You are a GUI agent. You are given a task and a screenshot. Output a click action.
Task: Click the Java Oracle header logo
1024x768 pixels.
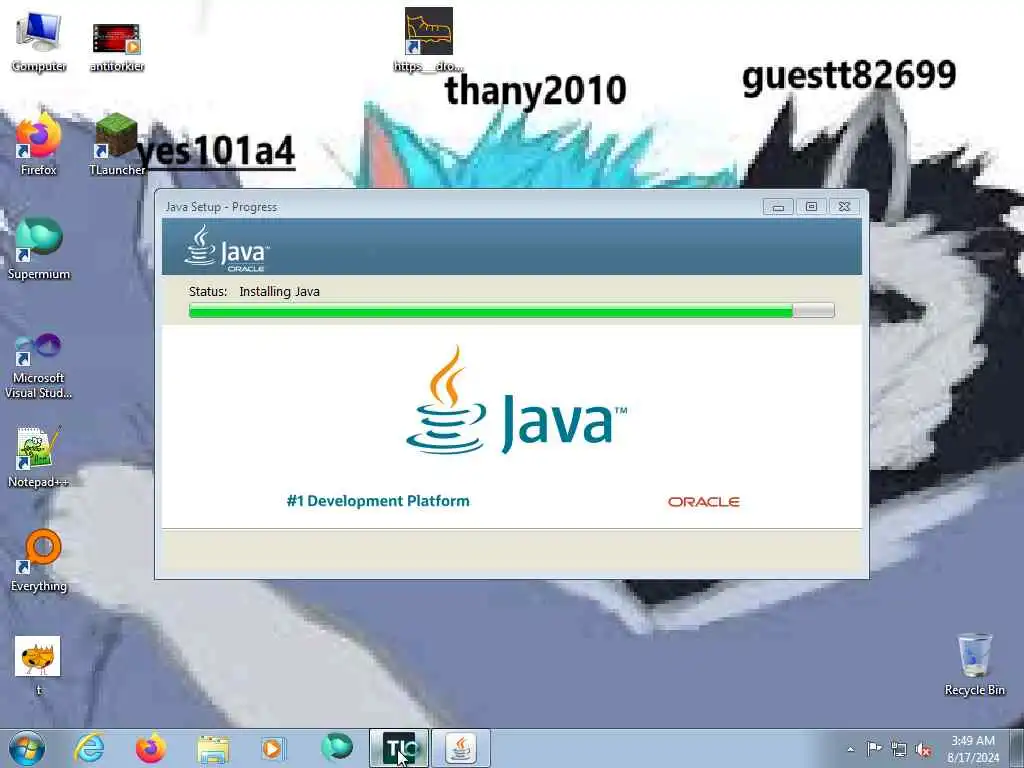(226, 248)
